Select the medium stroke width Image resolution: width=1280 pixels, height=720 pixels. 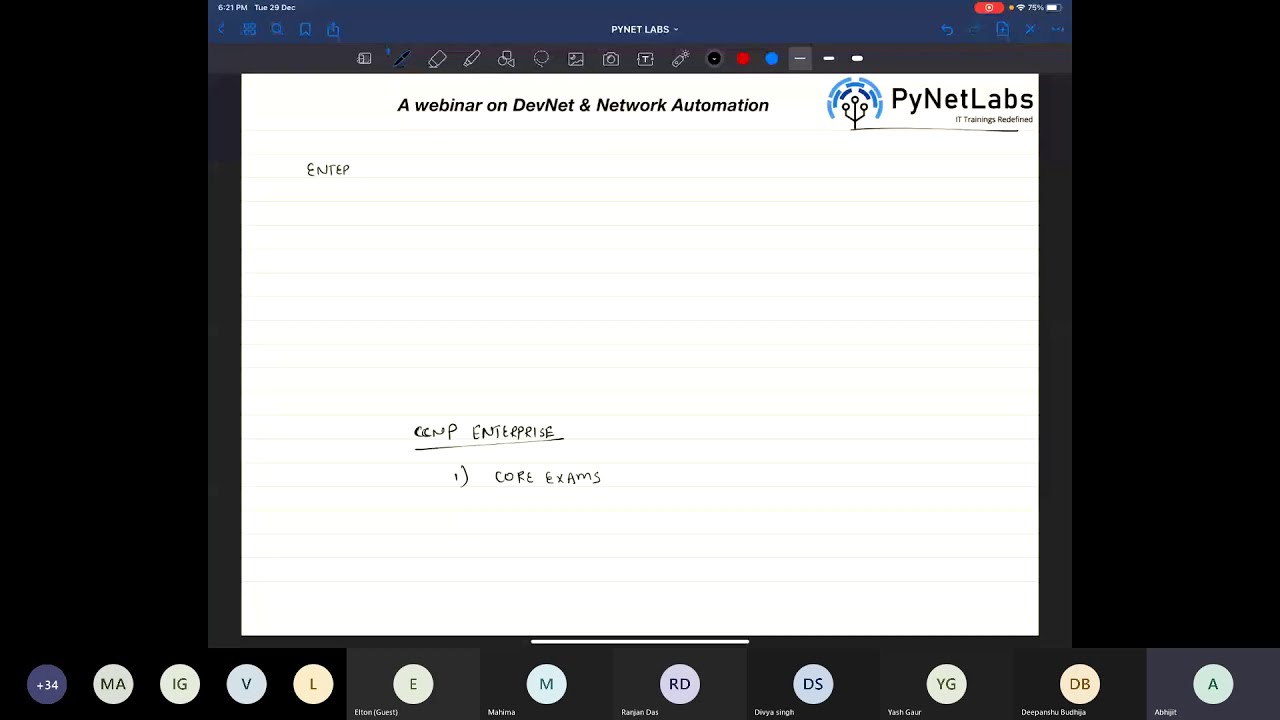pyautogui.click(x=829, y=59)
